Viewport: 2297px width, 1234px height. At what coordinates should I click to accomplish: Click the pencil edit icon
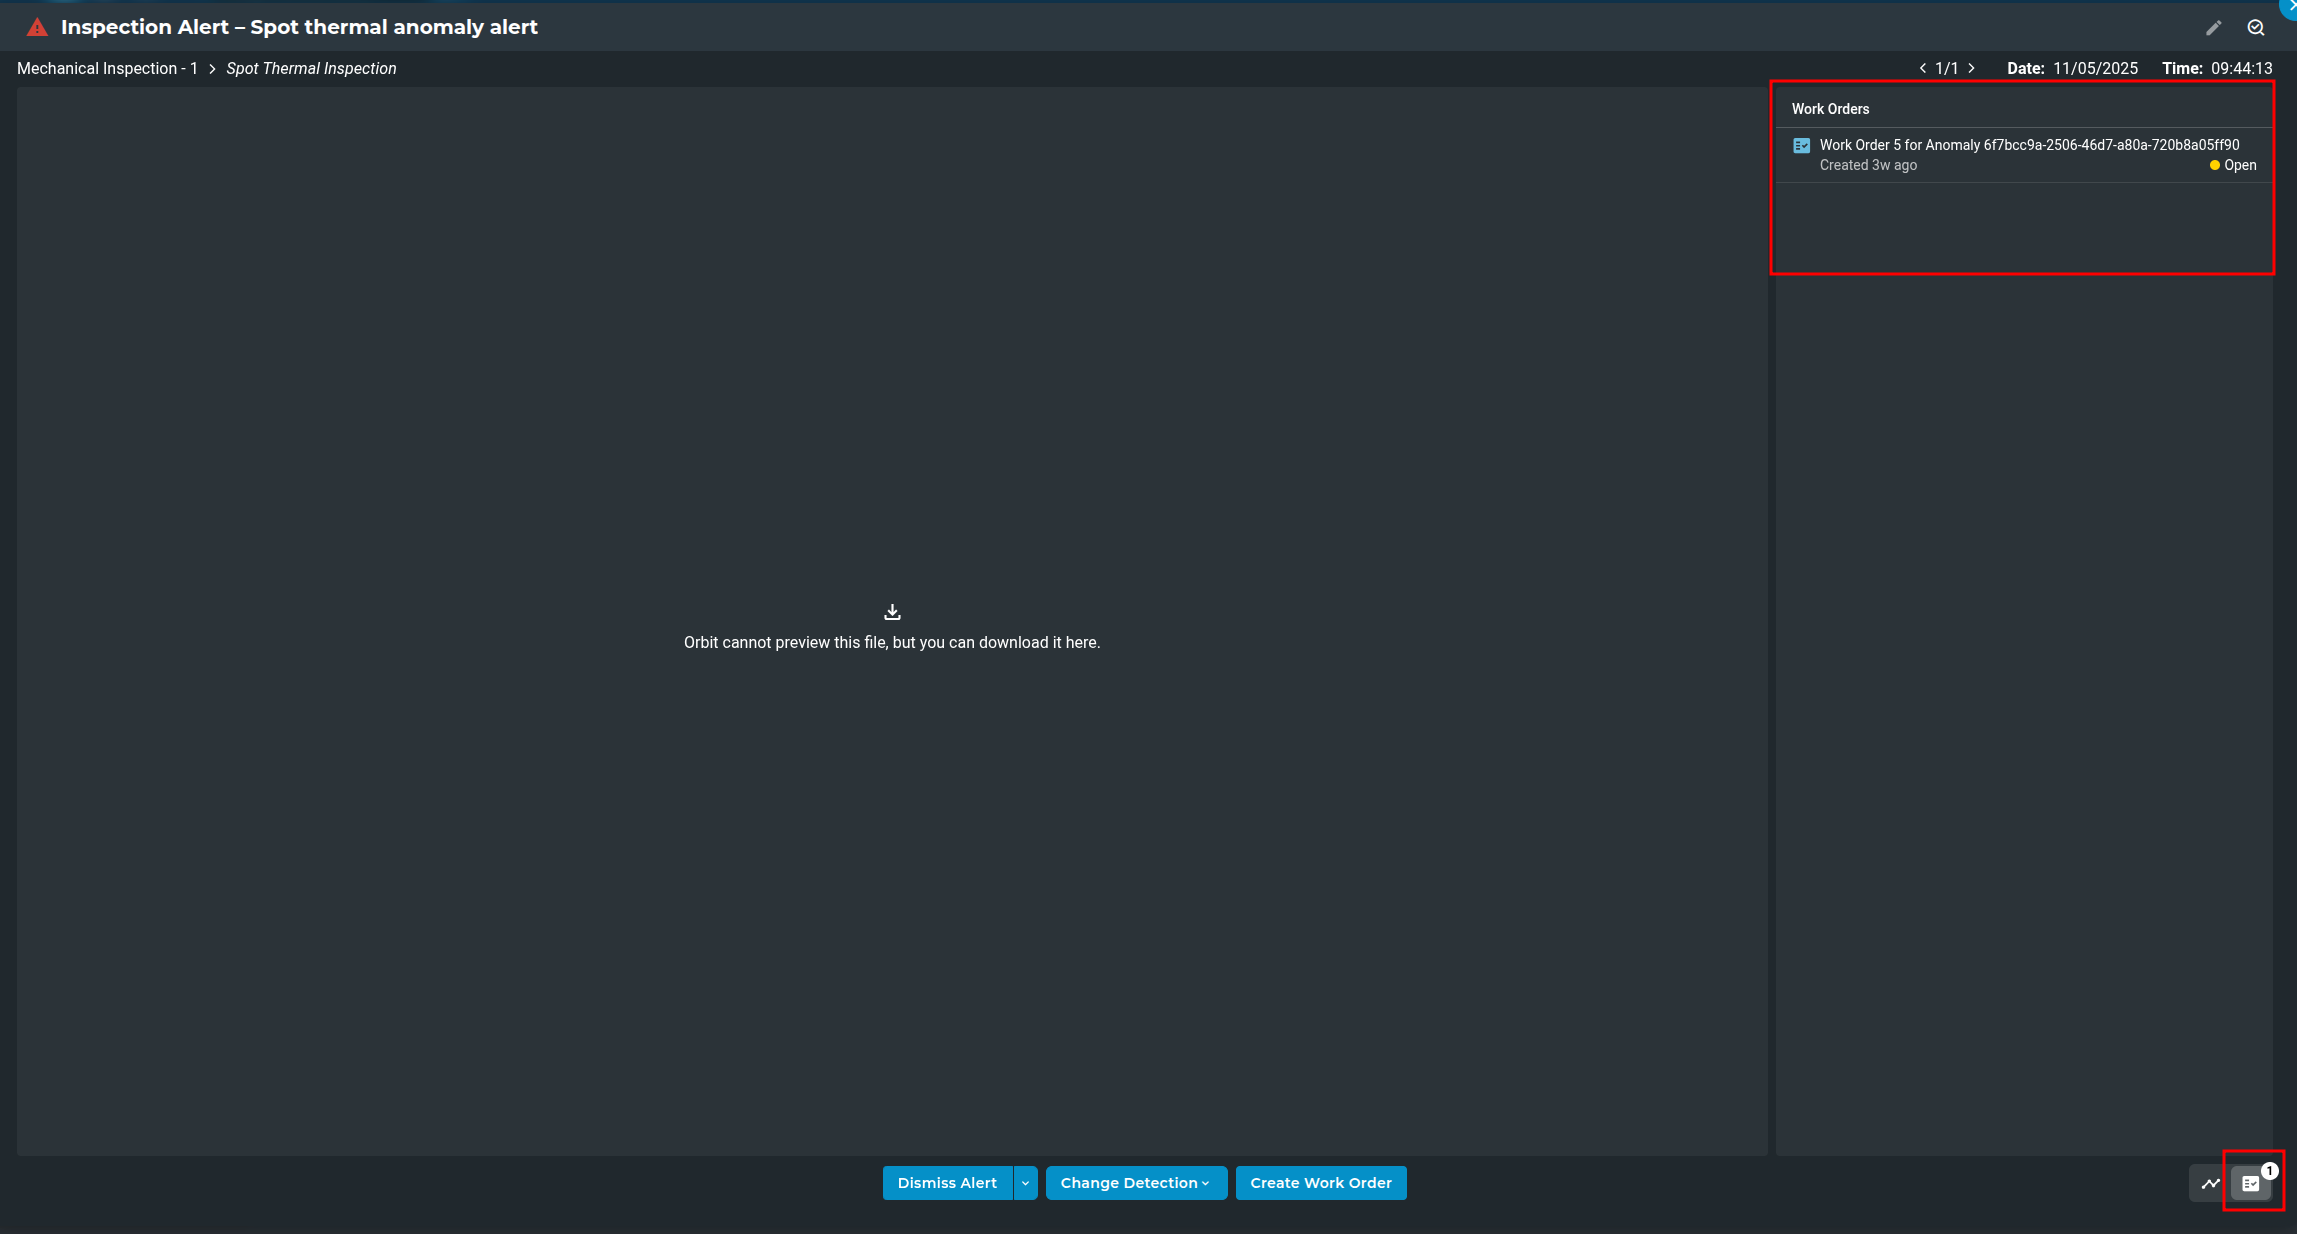pyautogui.click(x=2213, y=28)
